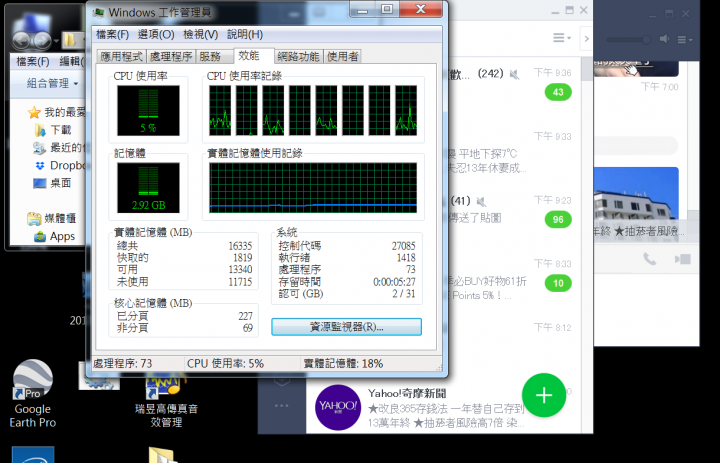
Task: Open the 說明(H) menu in Task Manager
Action: coord(245,34)
